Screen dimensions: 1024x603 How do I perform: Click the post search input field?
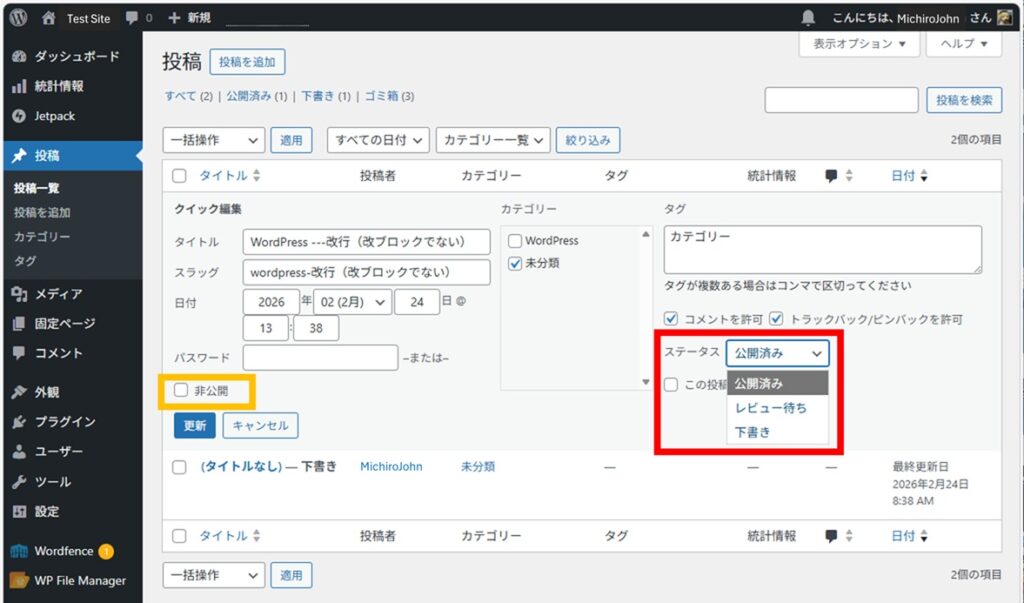pyautogui.click(x=841, y=100)
